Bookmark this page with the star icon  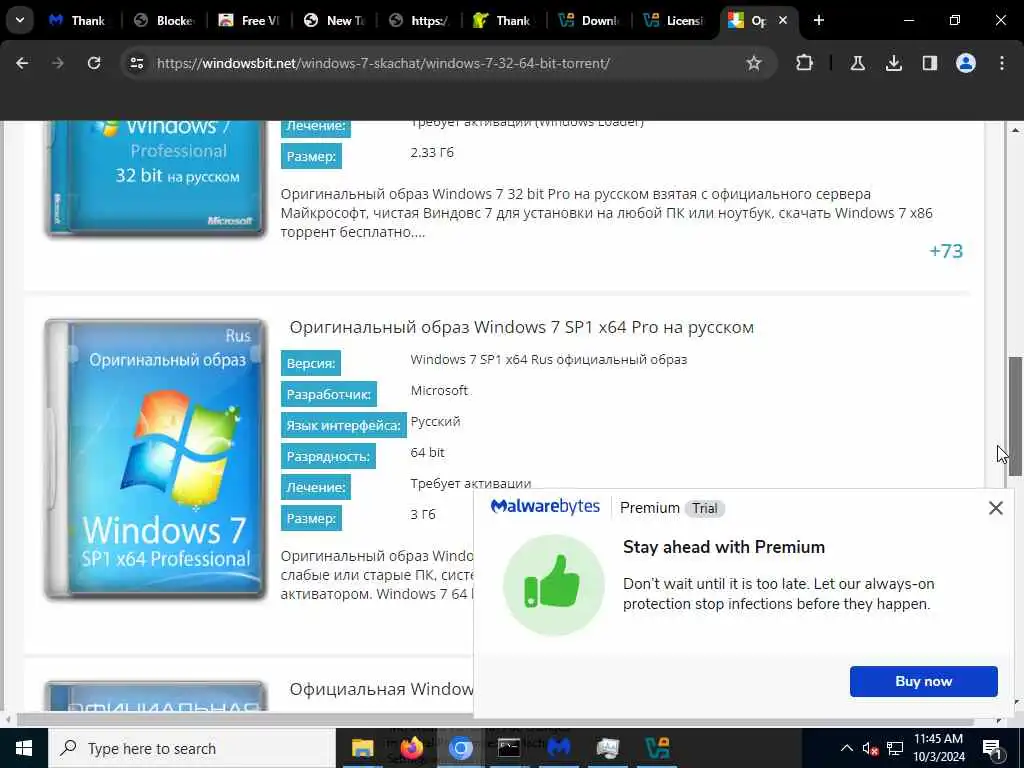754,63
